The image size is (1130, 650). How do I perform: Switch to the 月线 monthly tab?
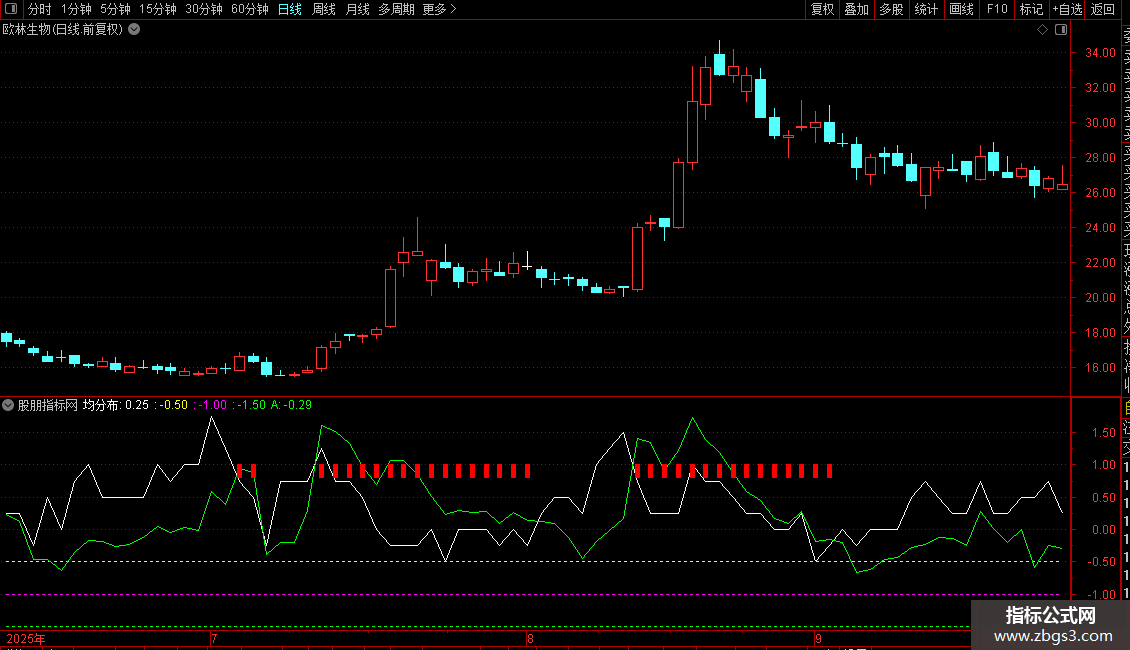tap(357, 9)
